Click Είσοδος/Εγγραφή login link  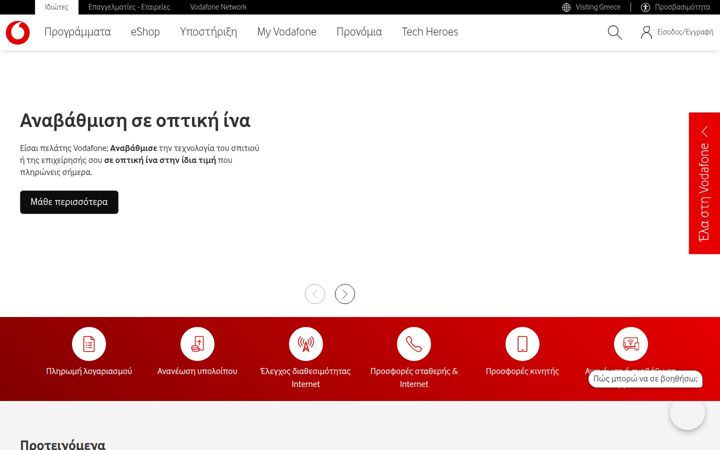pos(685,32)
